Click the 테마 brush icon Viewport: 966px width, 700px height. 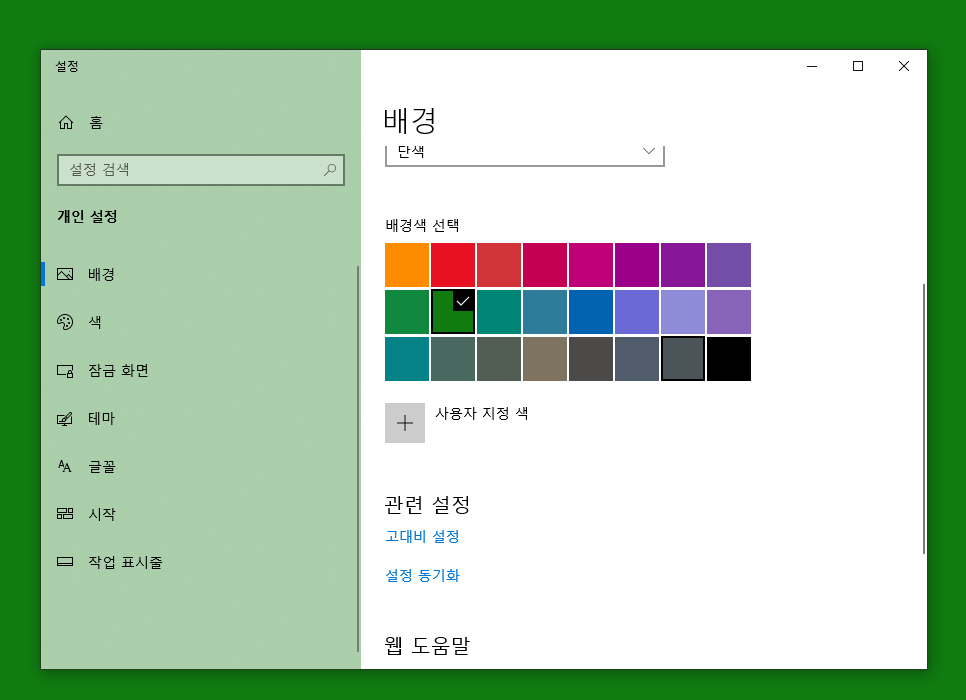tap(65, 418)
